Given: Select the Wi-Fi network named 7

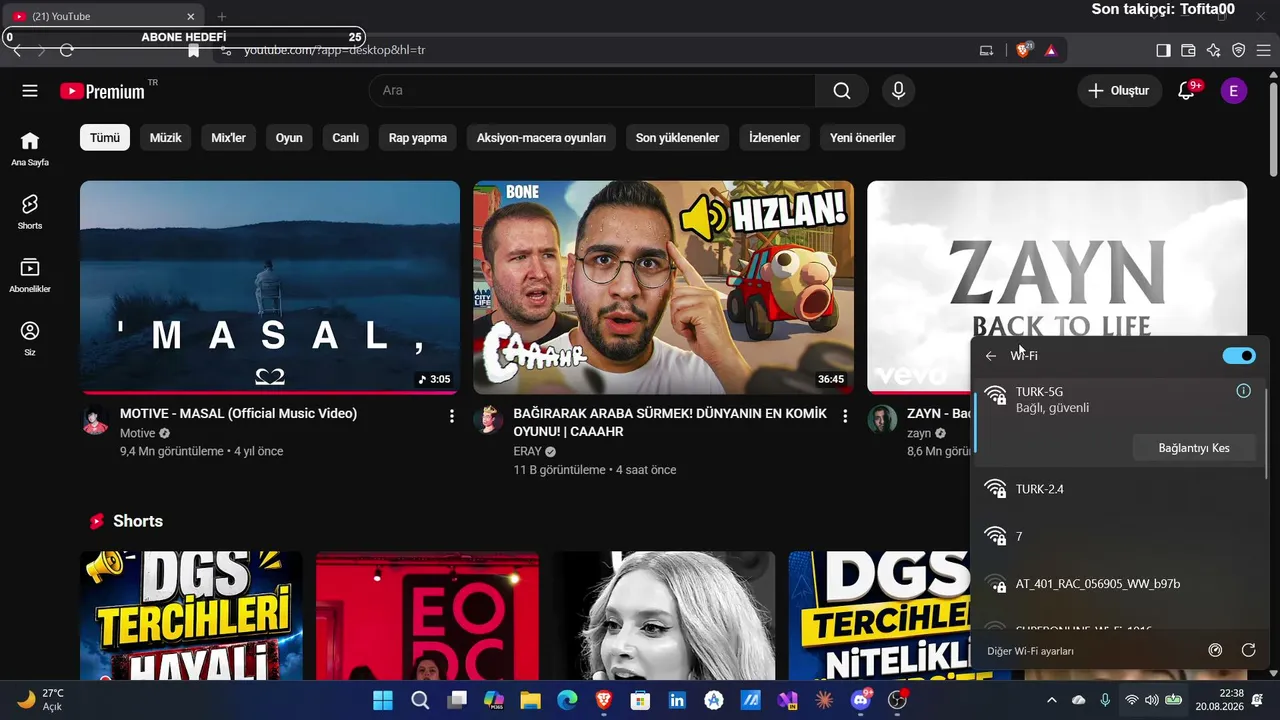Looking at the screenshot, I should pos(1120,536).
